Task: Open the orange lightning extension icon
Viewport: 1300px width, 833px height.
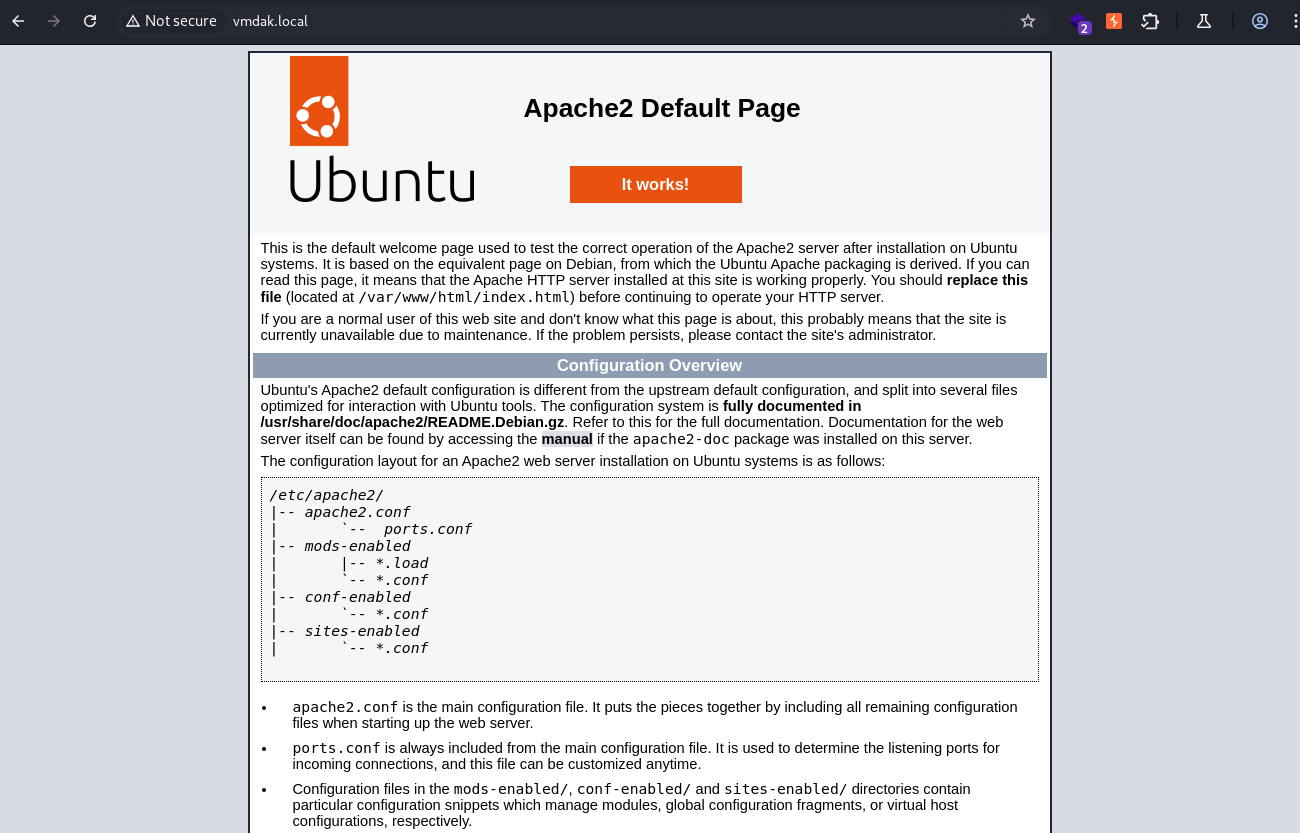Action: pos(1114,21)
